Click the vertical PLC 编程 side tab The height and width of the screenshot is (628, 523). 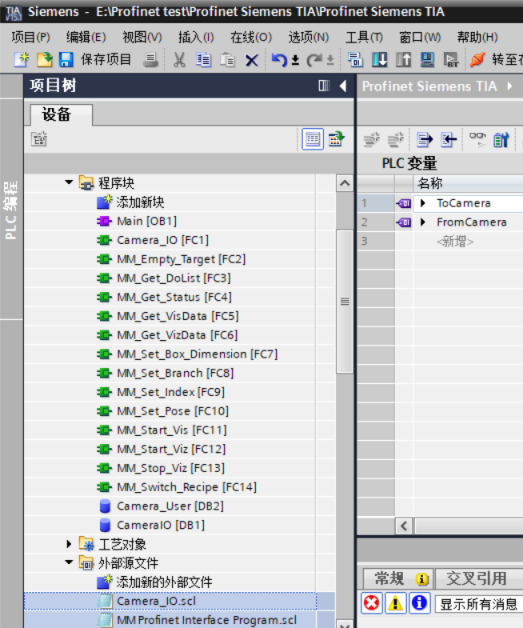(11, 209)
